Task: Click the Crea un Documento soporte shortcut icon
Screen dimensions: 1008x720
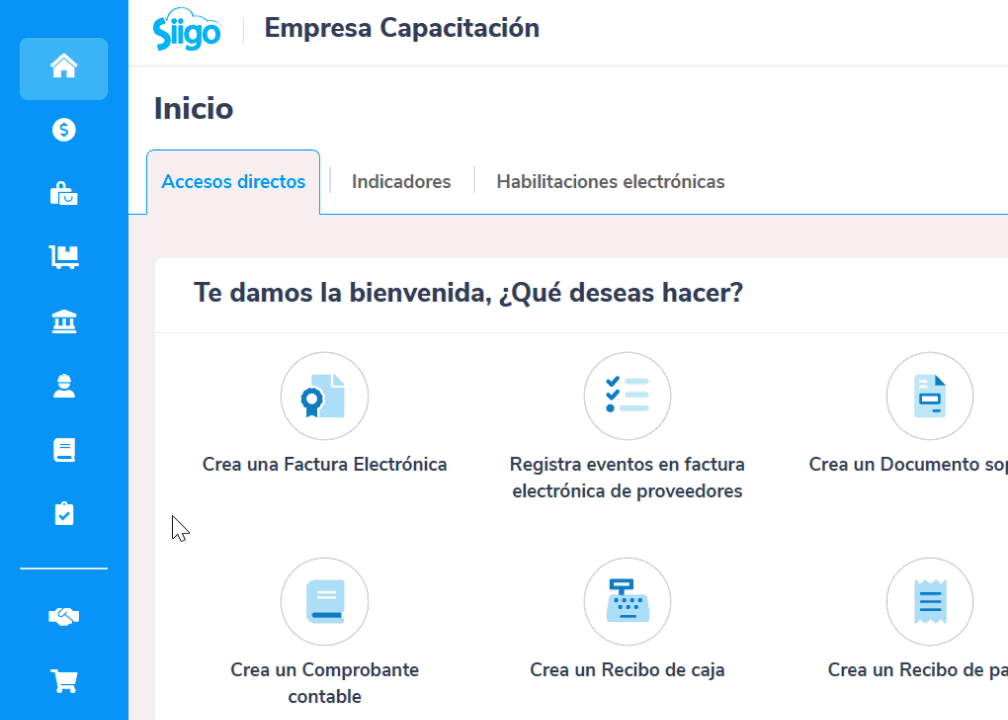Action: pos(929,397)
